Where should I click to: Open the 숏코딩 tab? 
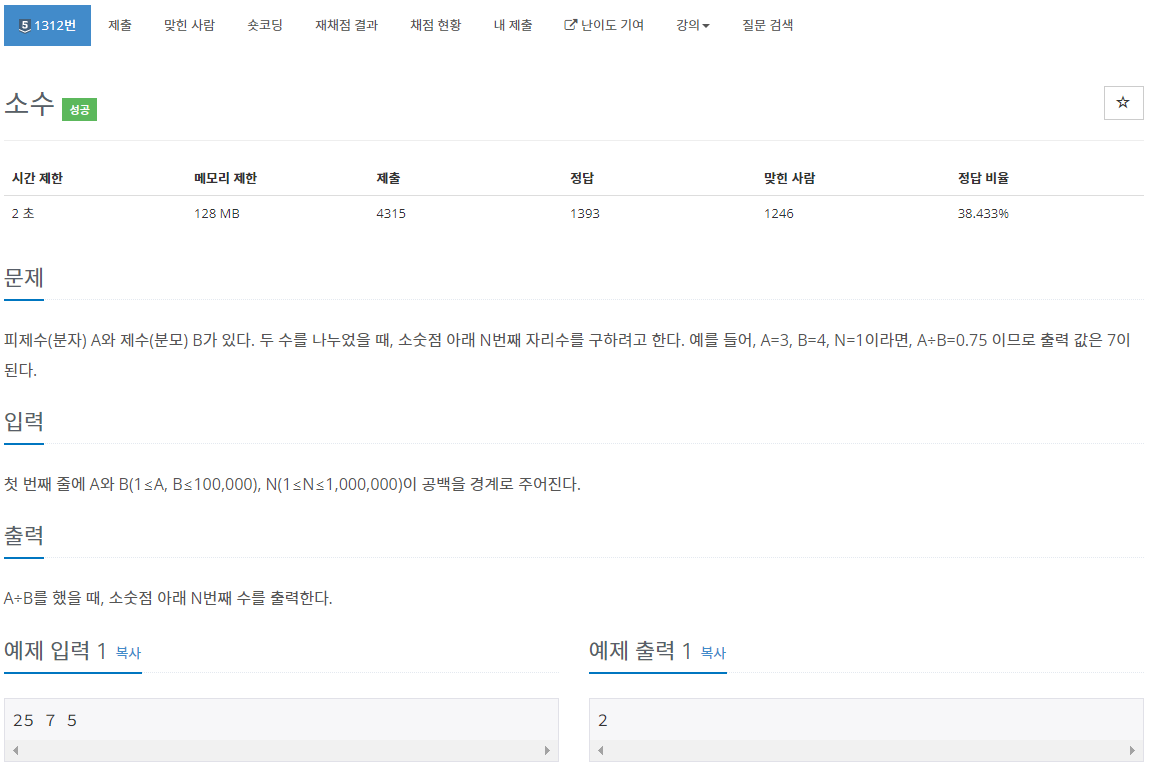click(265, 26)
